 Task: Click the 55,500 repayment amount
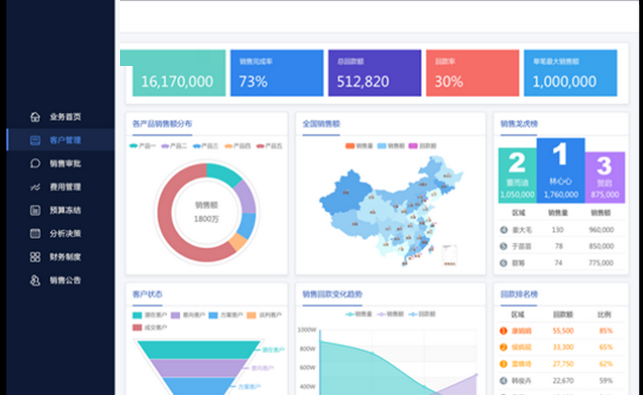tap(563, 331)
